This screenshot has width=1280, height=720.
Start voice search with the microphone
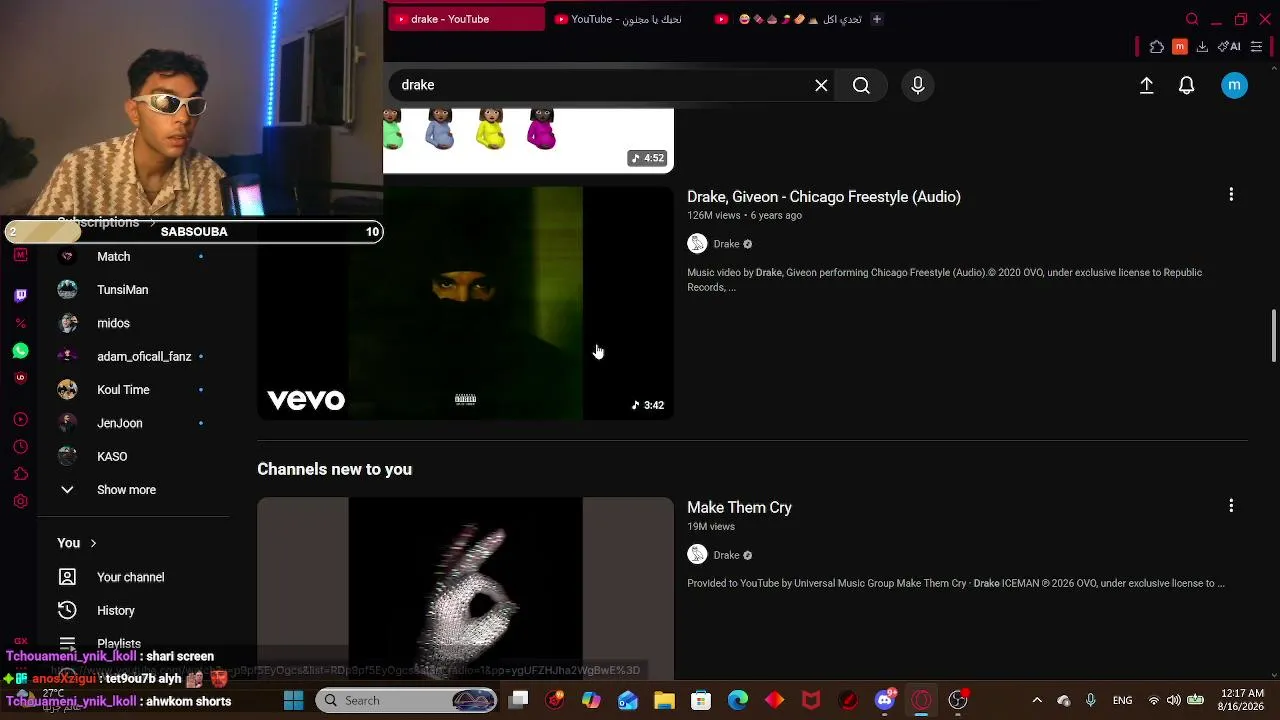click(918, 85)
